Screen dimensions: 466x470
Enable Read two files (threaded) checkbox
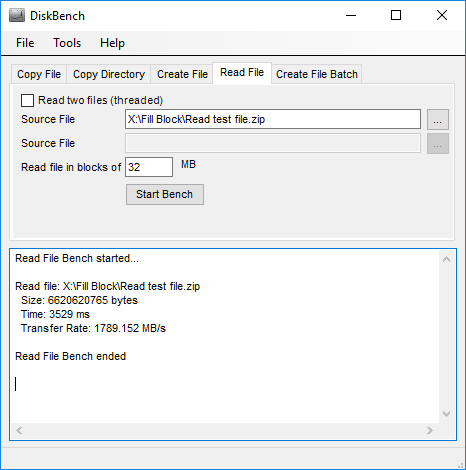click(x=27, y=100)
